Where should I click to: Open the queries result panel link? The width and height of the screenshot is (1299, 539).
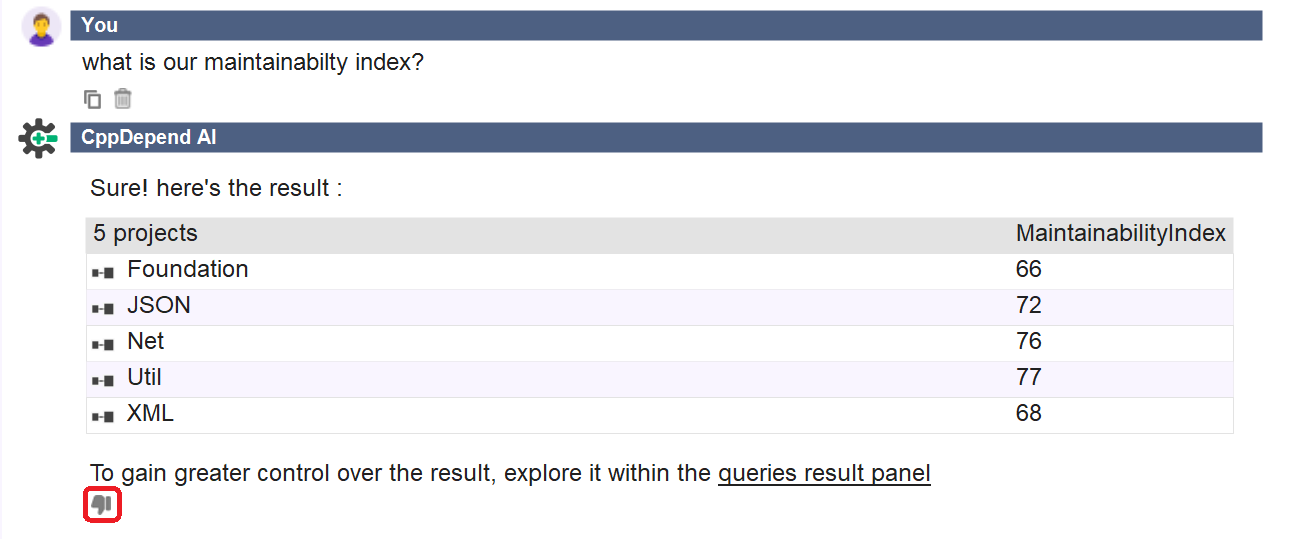point(824,473)
